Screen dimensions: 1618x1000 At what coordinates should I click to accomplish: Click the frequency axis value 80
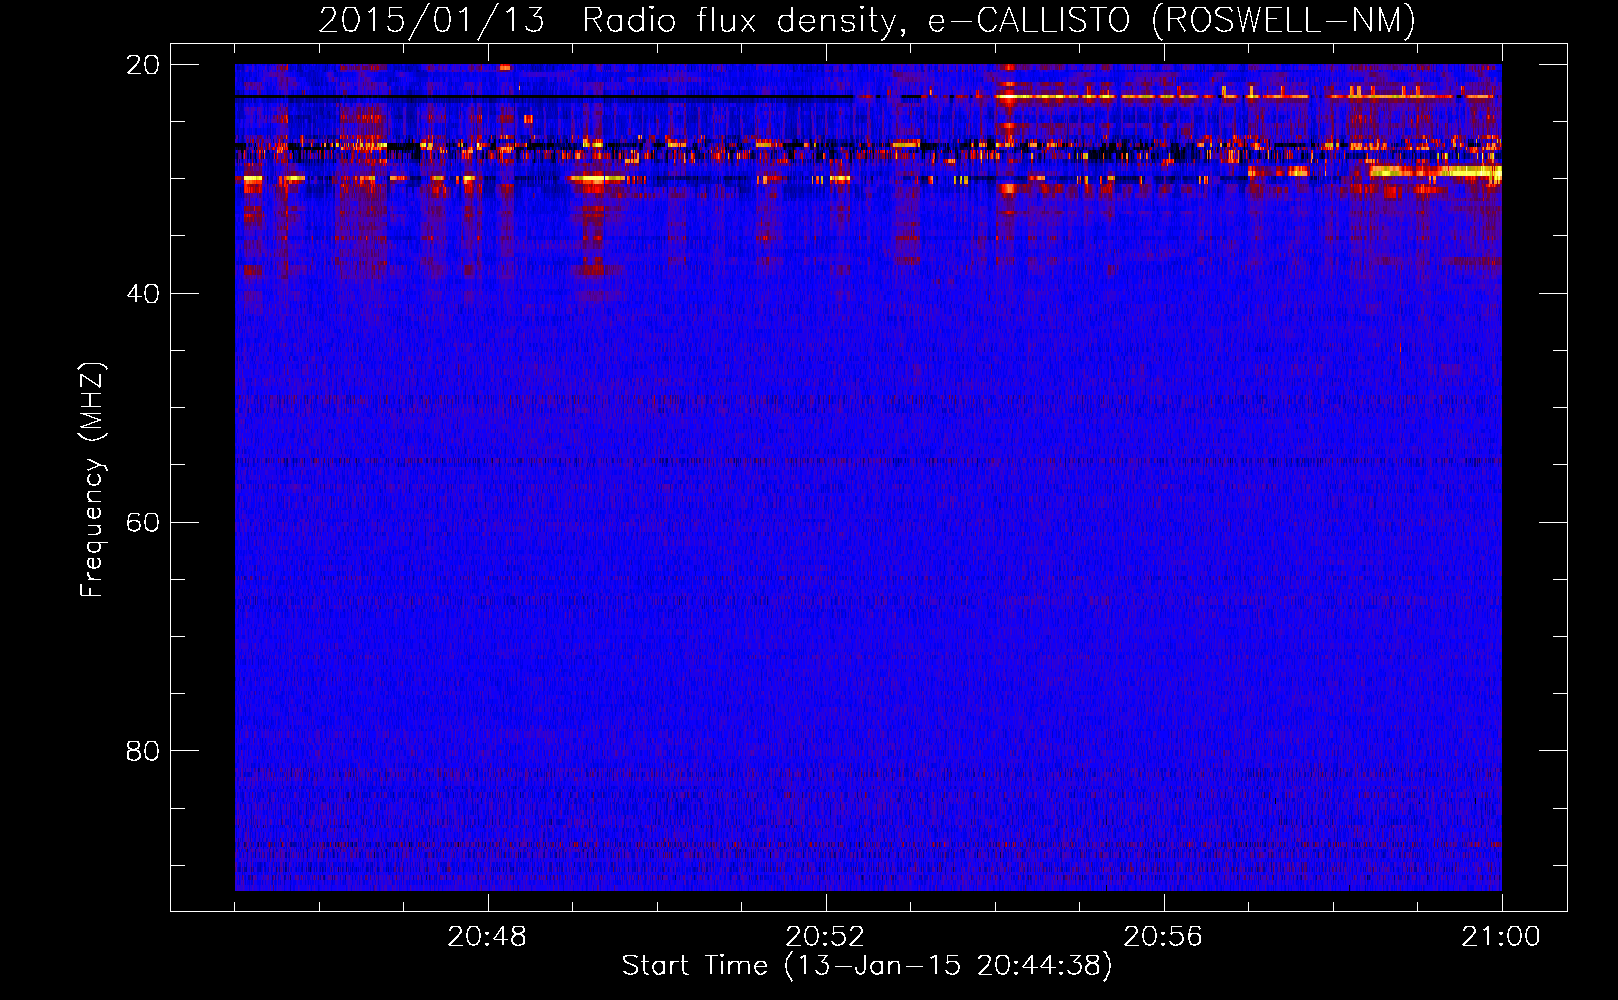(143, 751)
